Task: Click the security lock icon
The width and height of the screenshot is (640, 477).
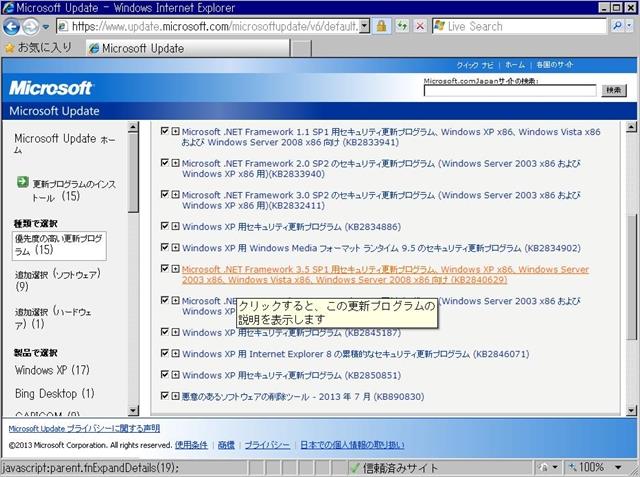Action: click(x=382, y=27)
